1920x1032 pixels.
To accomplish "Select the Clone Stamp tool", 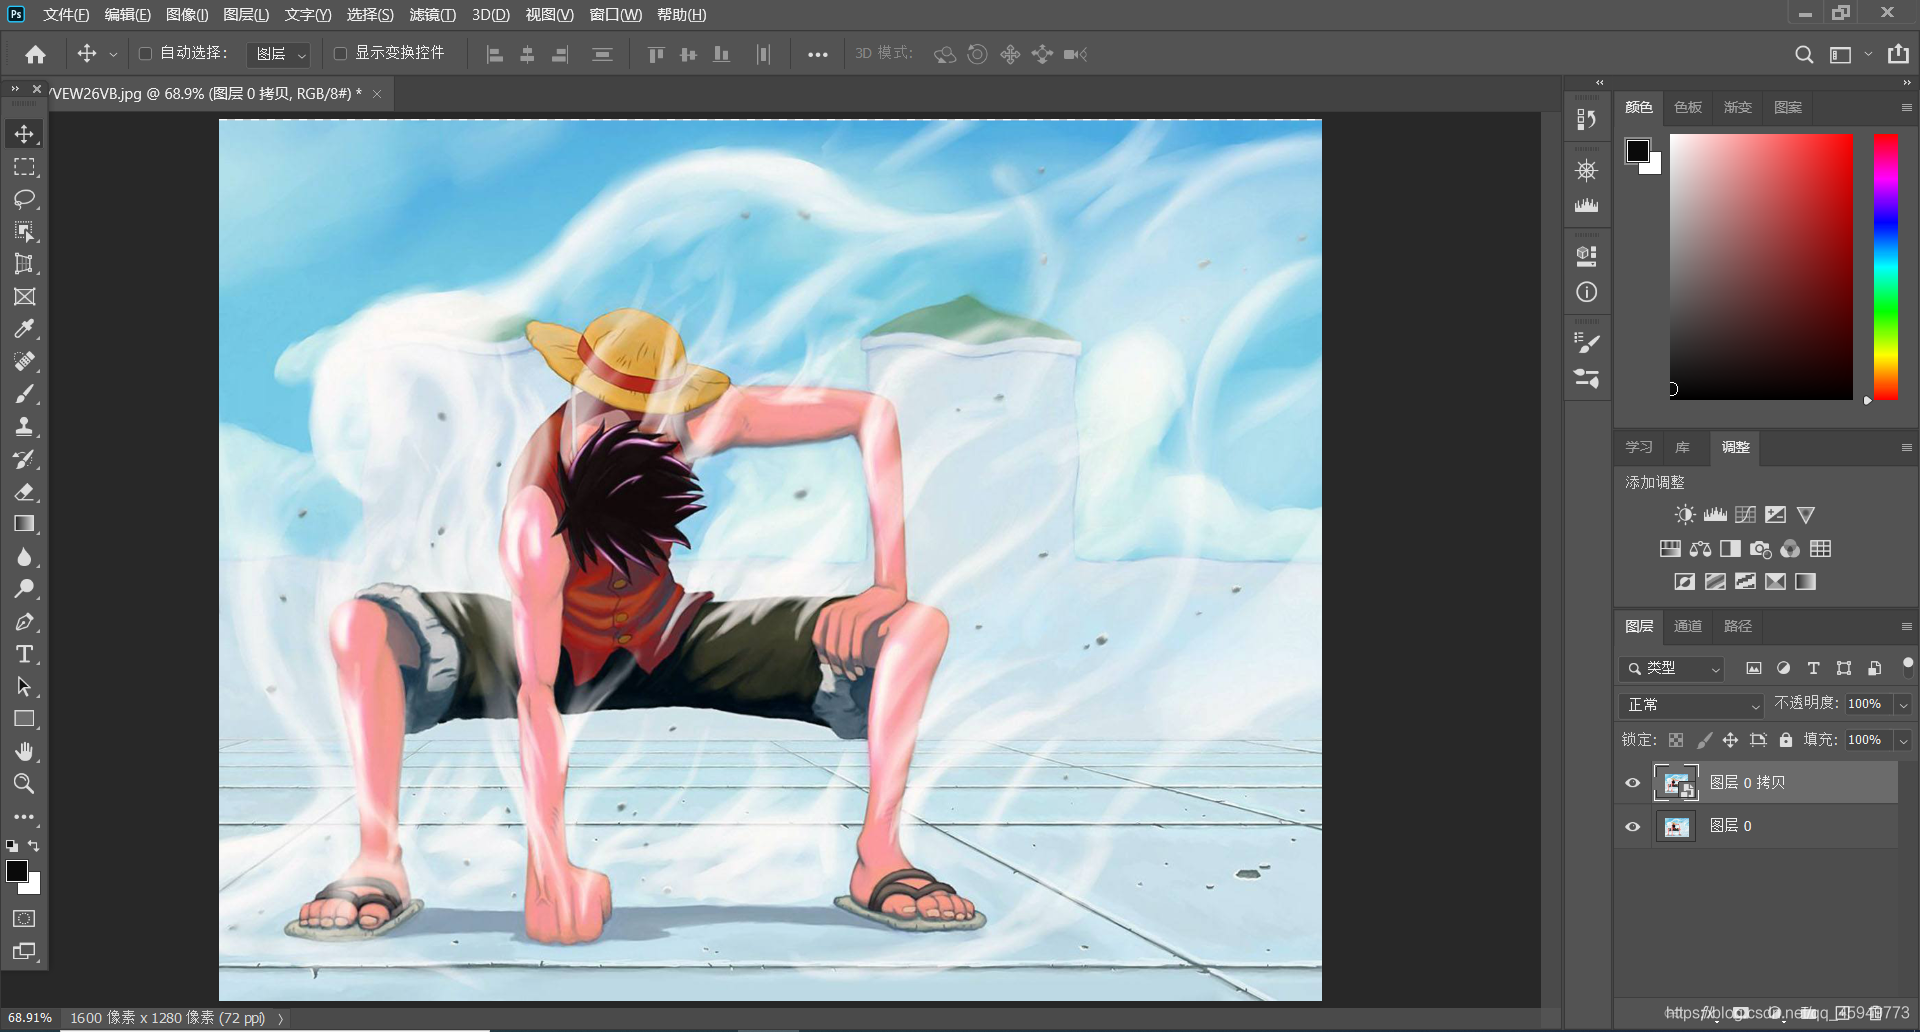I will (x=24, y=427).
